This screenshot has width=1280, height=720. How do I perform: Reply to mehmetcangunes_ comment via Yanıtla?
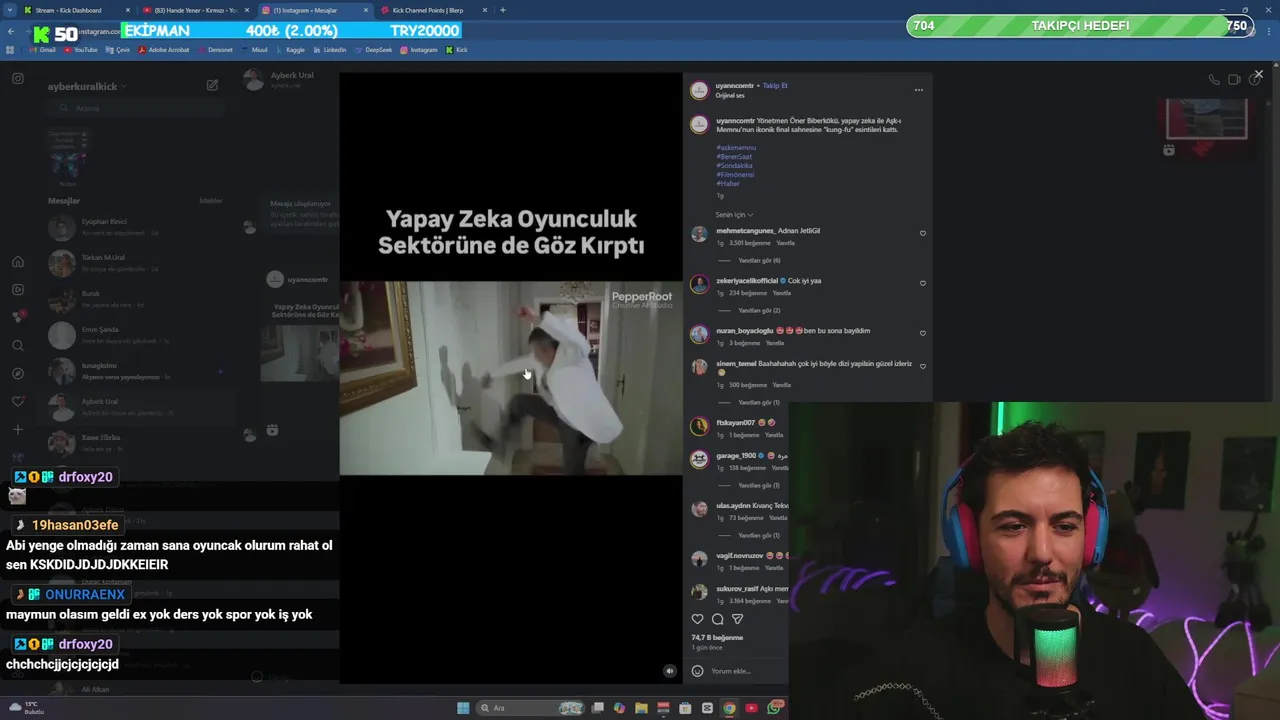[786, 243]
